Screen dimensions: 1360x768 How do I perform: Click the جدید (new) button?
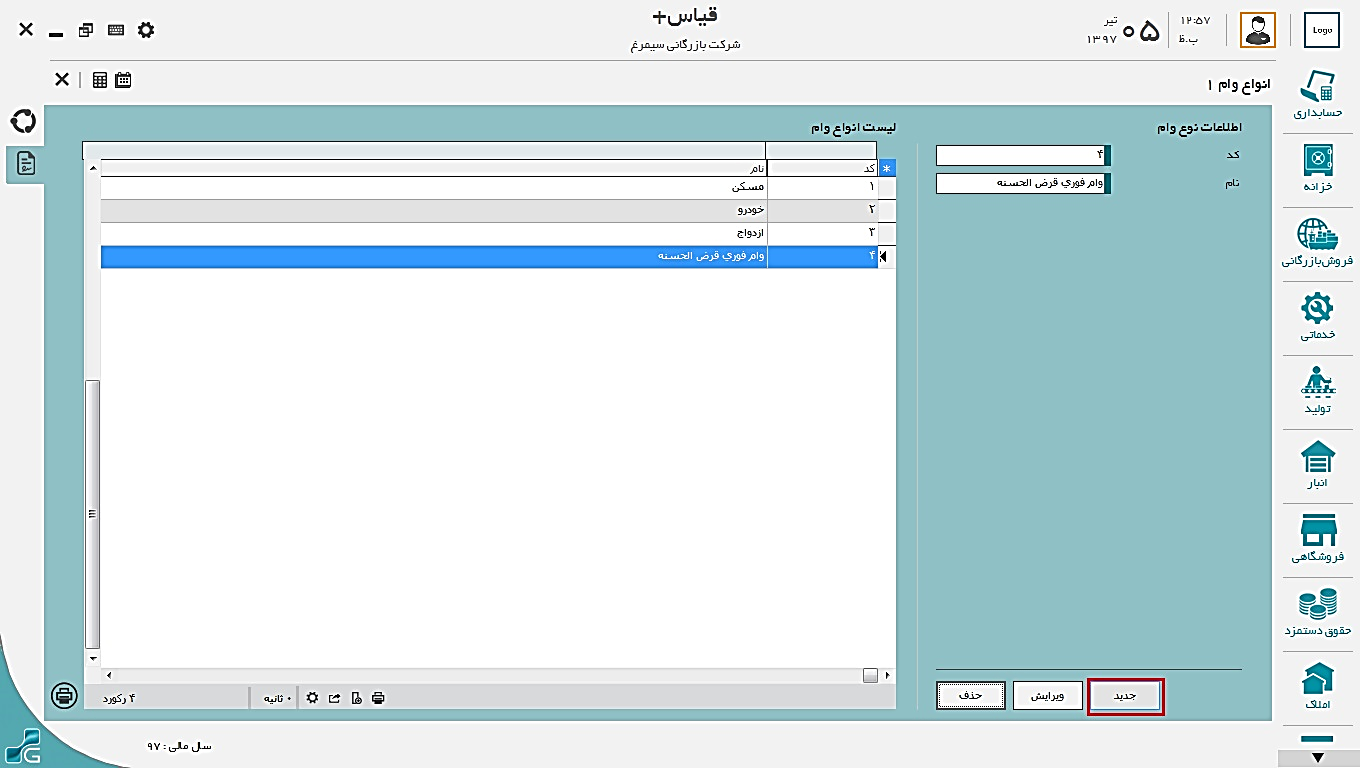point(1126,695)
